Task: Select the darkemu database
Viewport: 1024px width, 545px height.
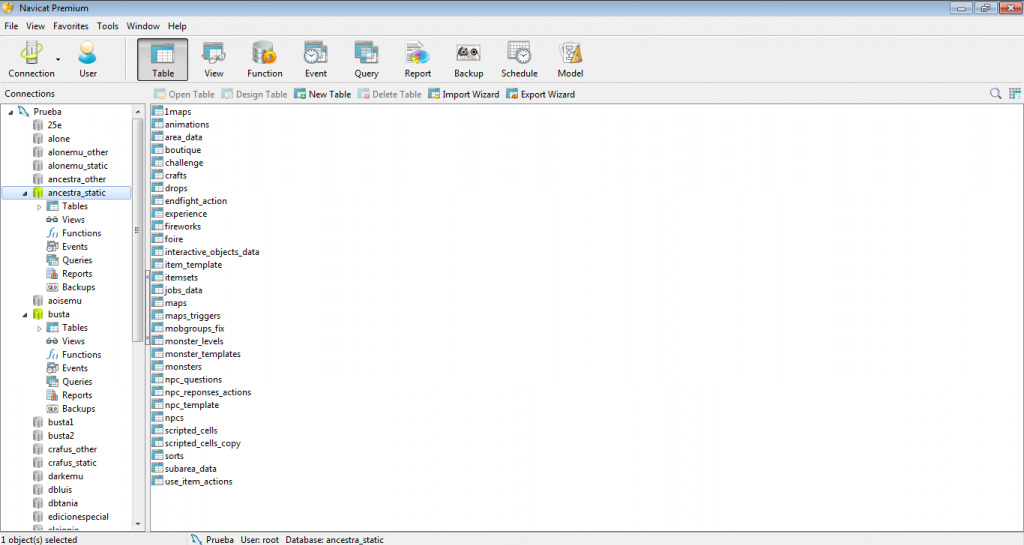Action: pyautogui.click(x=58, y=476)
